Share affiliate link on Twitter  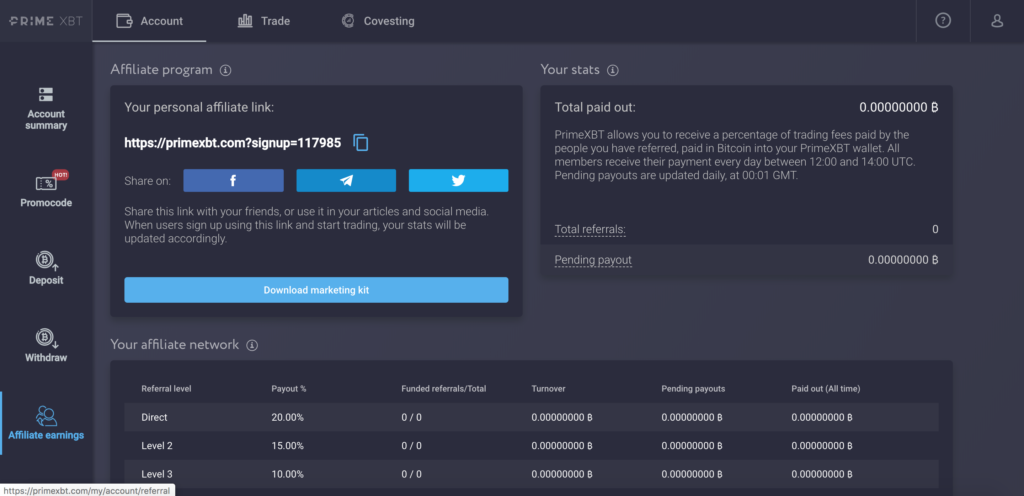click(458, 181)
